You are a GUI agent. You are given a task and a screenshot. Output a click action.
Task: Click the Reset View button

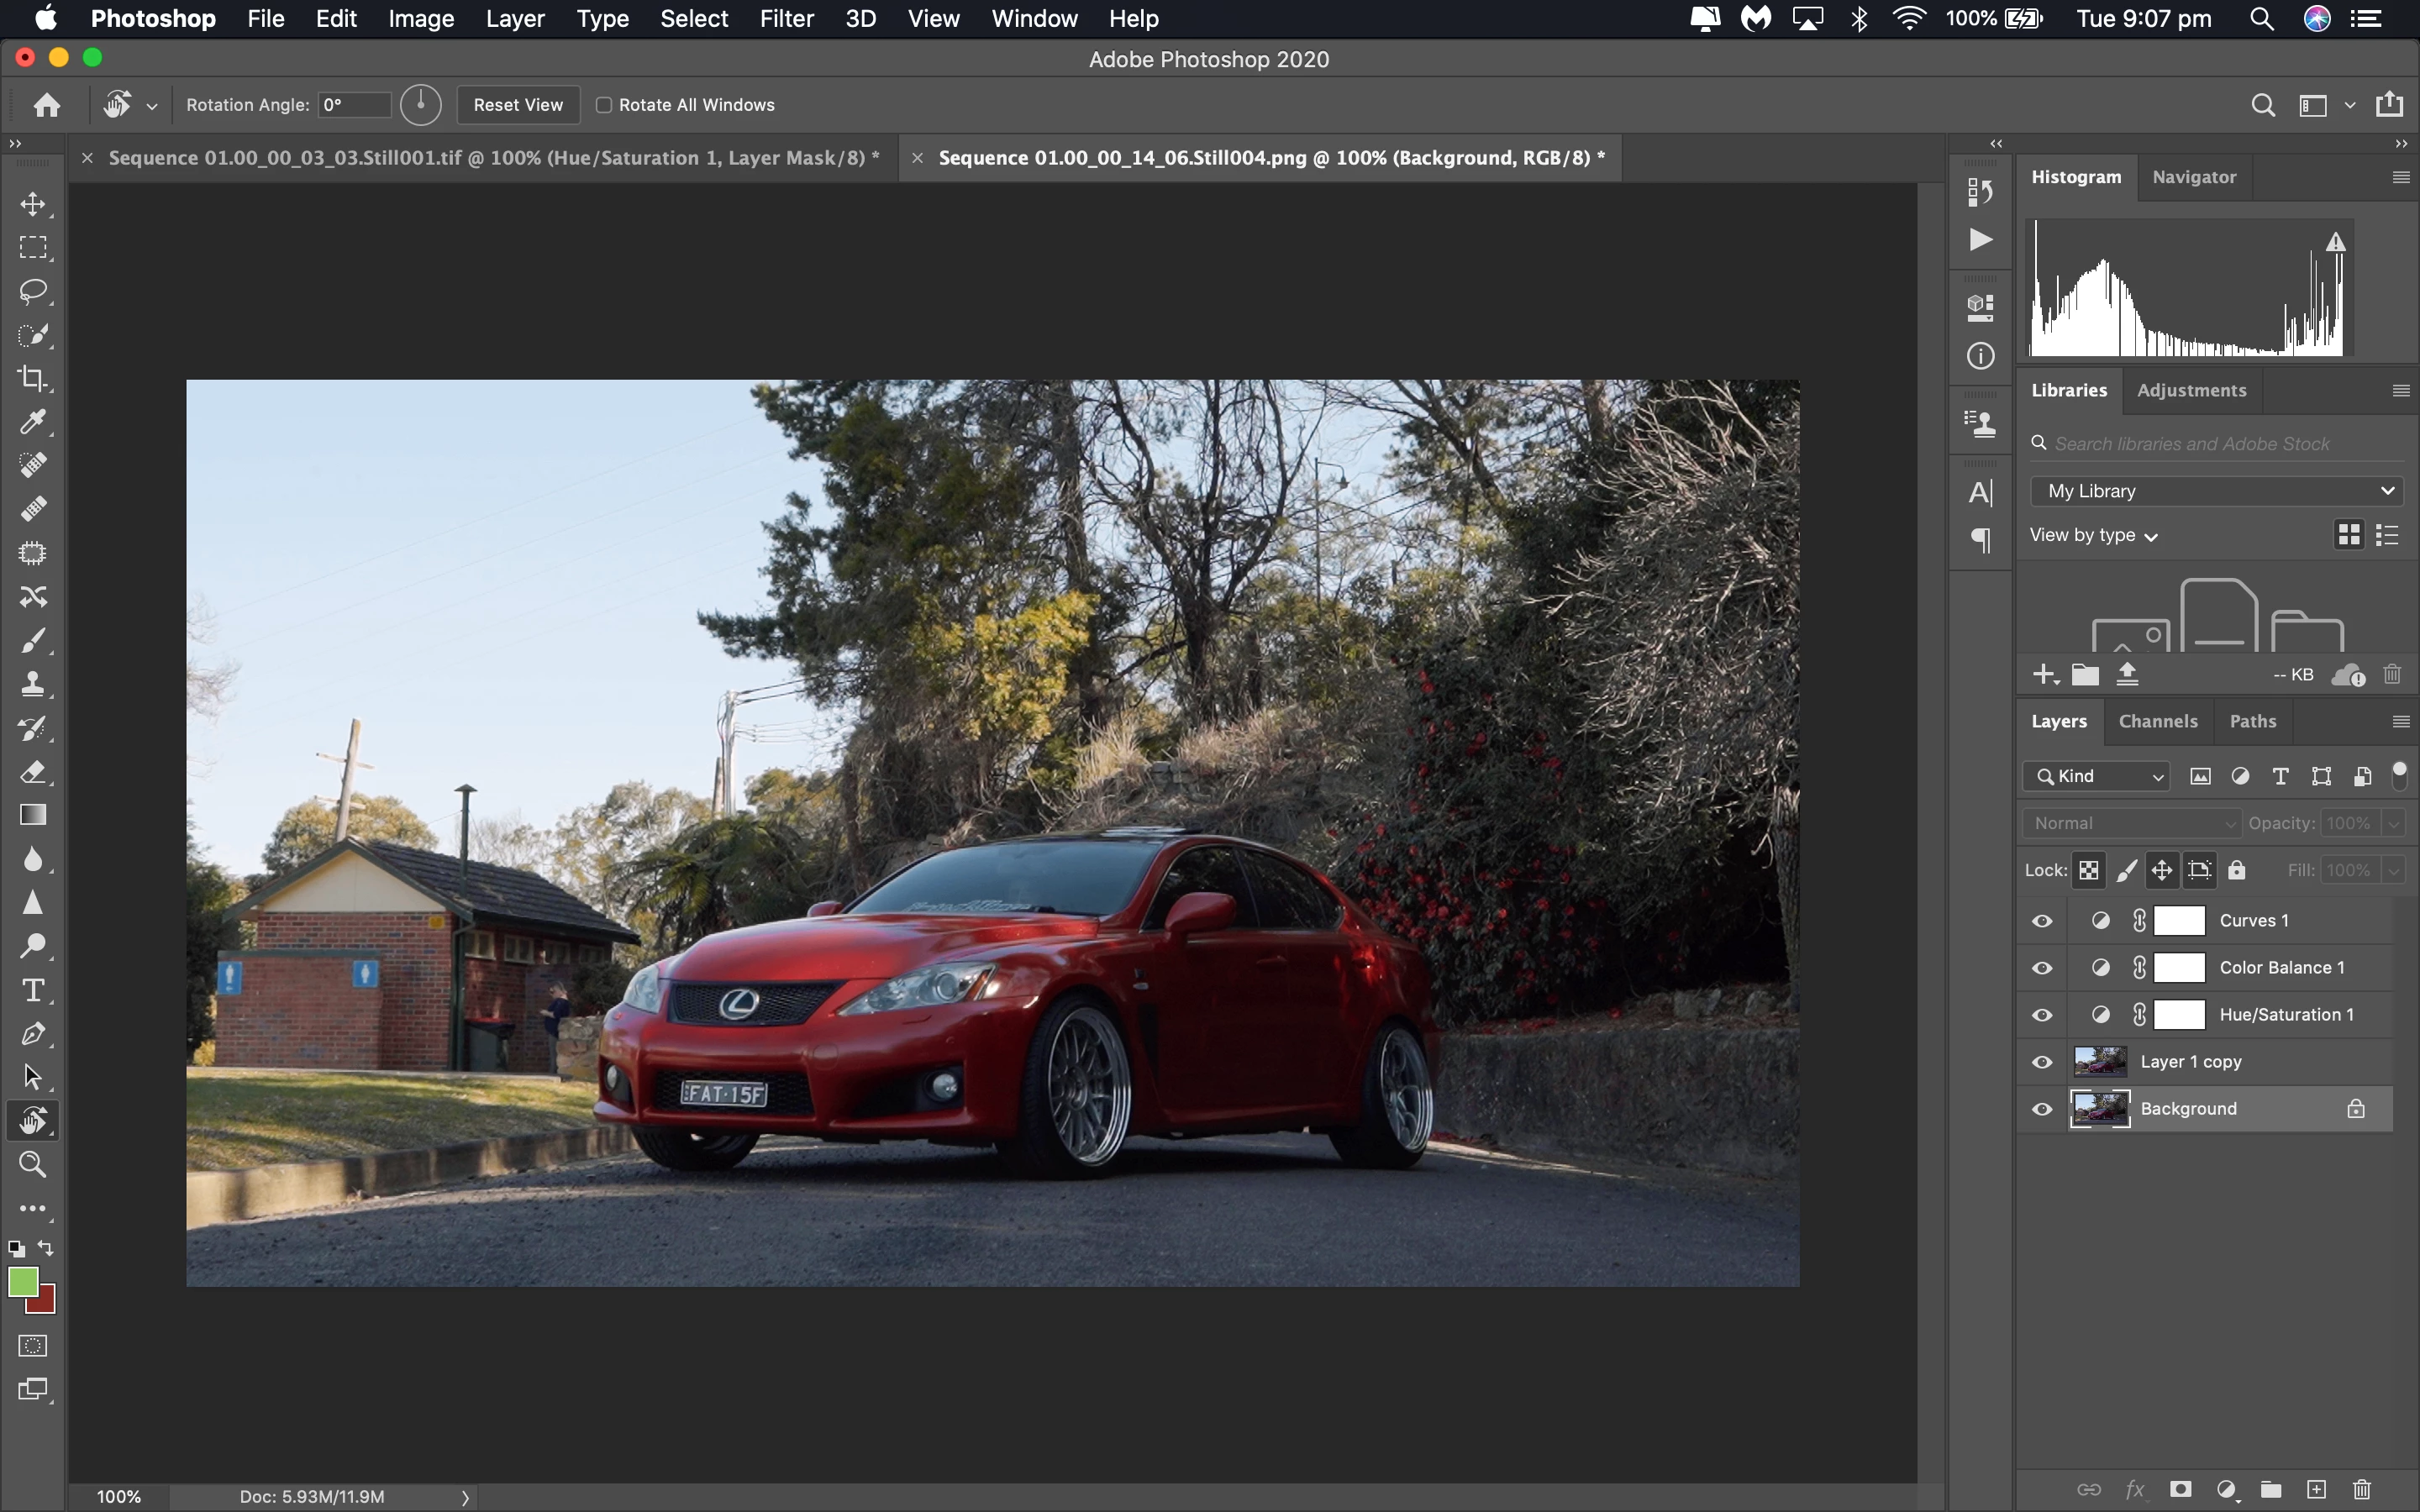[518, 105]
